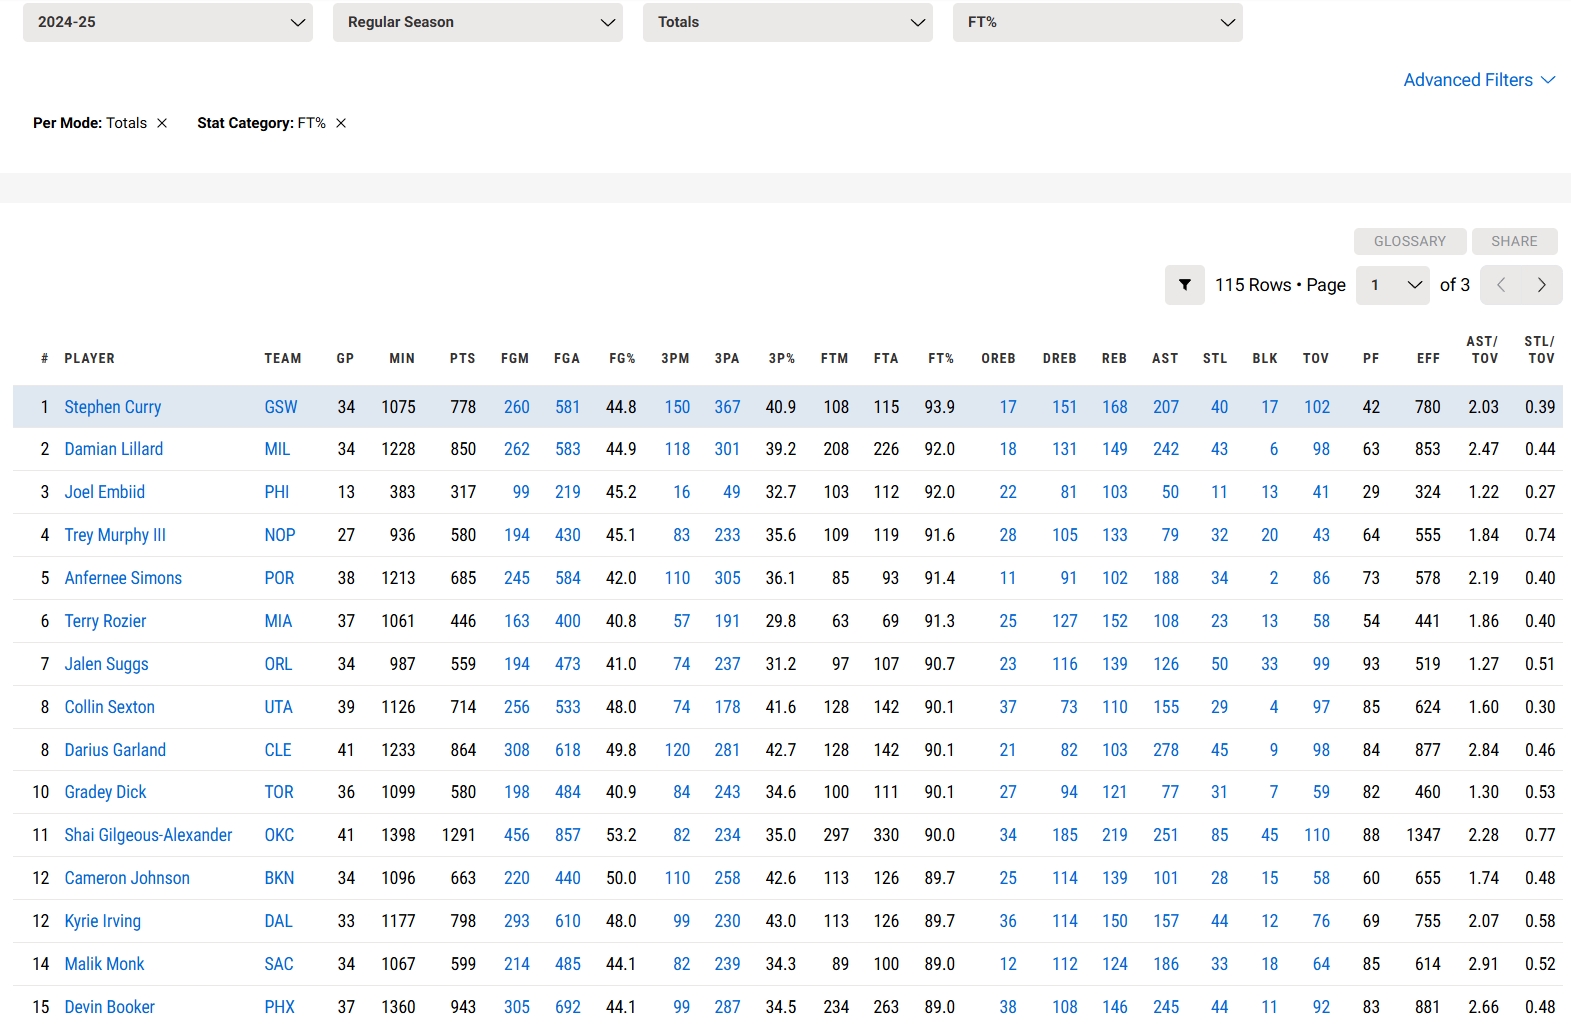
Task: Sort table by PTS column header
Action: (x=462, y=358)
